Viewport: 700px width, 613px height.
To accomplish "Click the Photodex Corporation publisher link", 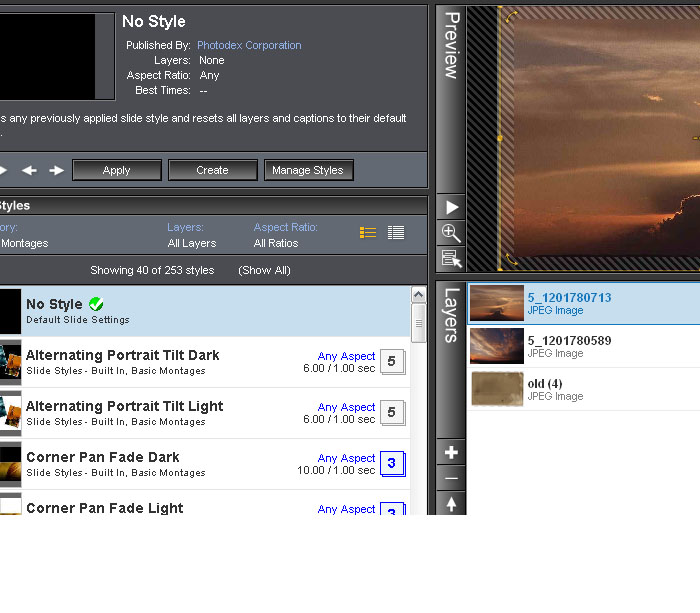I will click(249, 45).
